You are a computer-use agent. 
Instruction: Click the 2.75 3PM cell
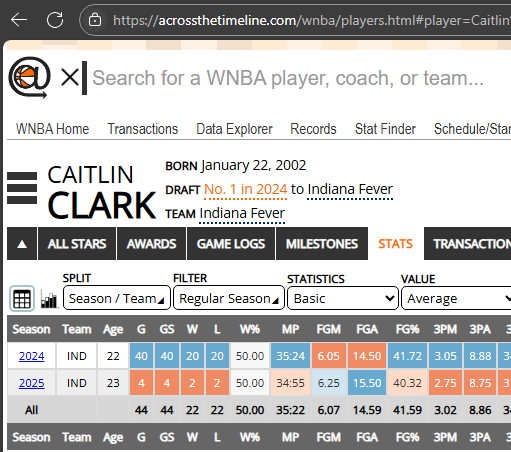[x=445, y=383]
